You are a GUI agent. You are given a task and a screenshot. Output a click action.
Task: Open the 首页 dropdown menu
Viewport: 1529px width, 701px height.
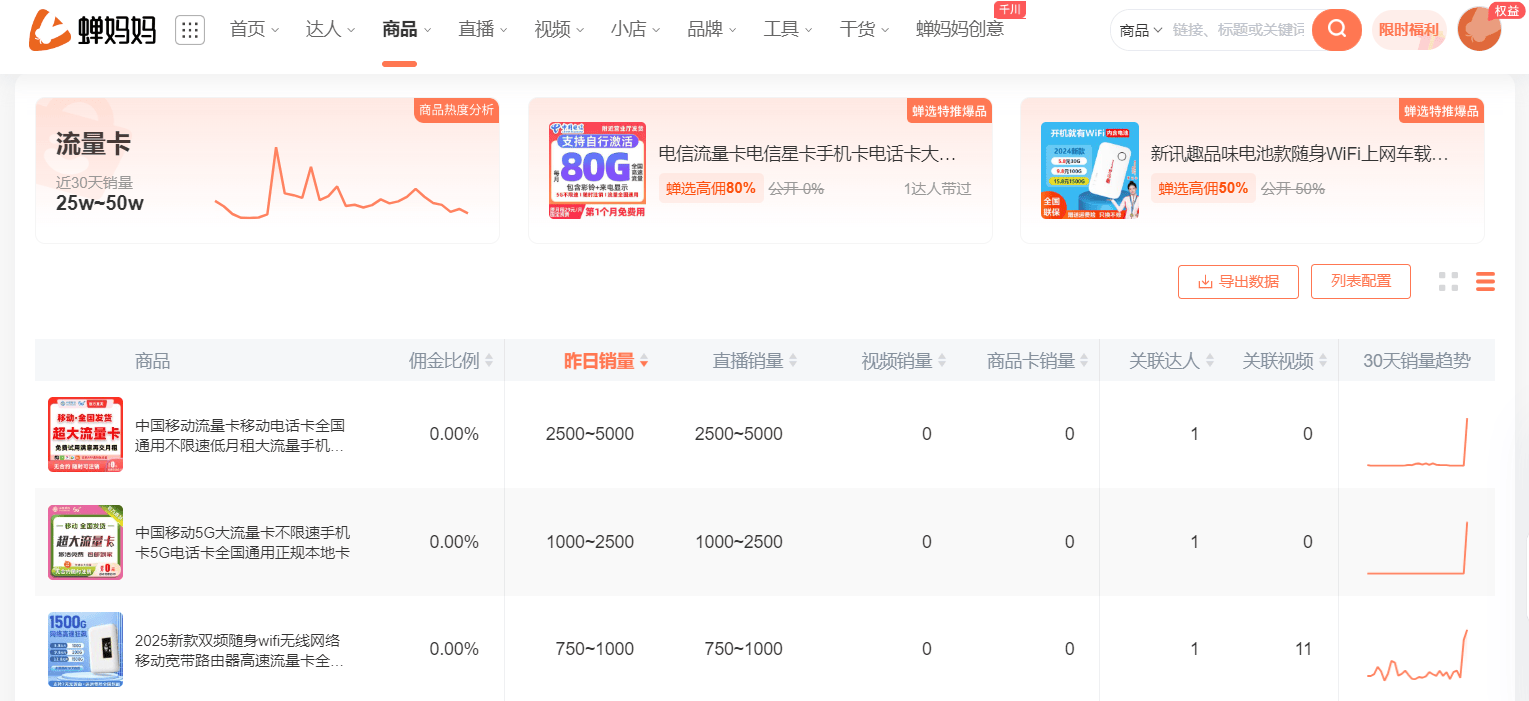(x=254, y=30)
